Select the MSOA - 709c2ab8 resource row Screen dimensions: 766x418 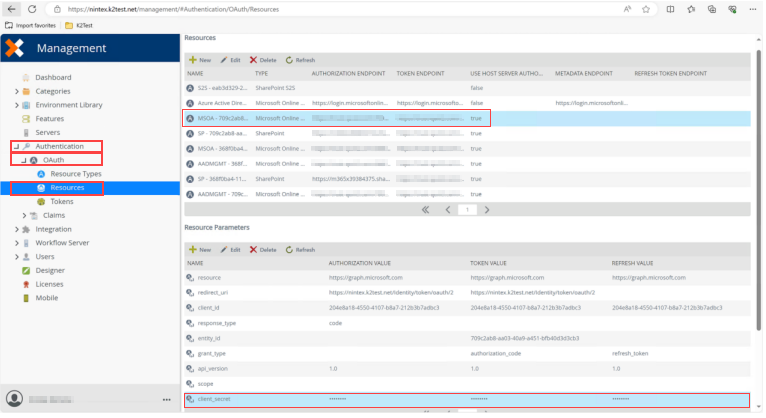tap(467, 118)
